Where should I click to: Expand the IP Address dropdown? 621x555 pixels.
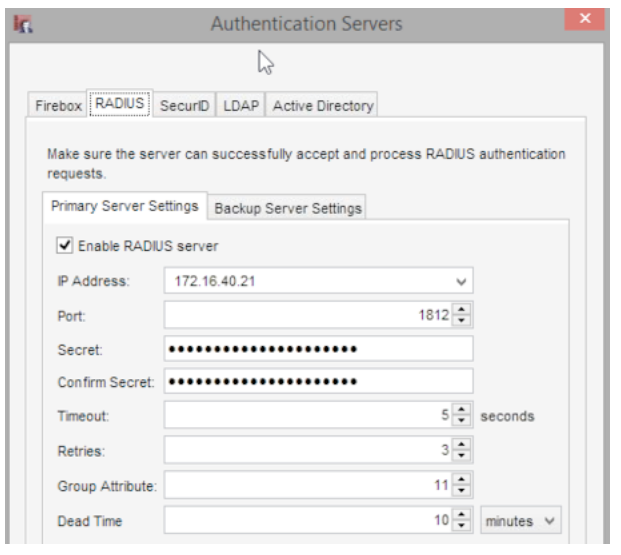tap(461, 283)
